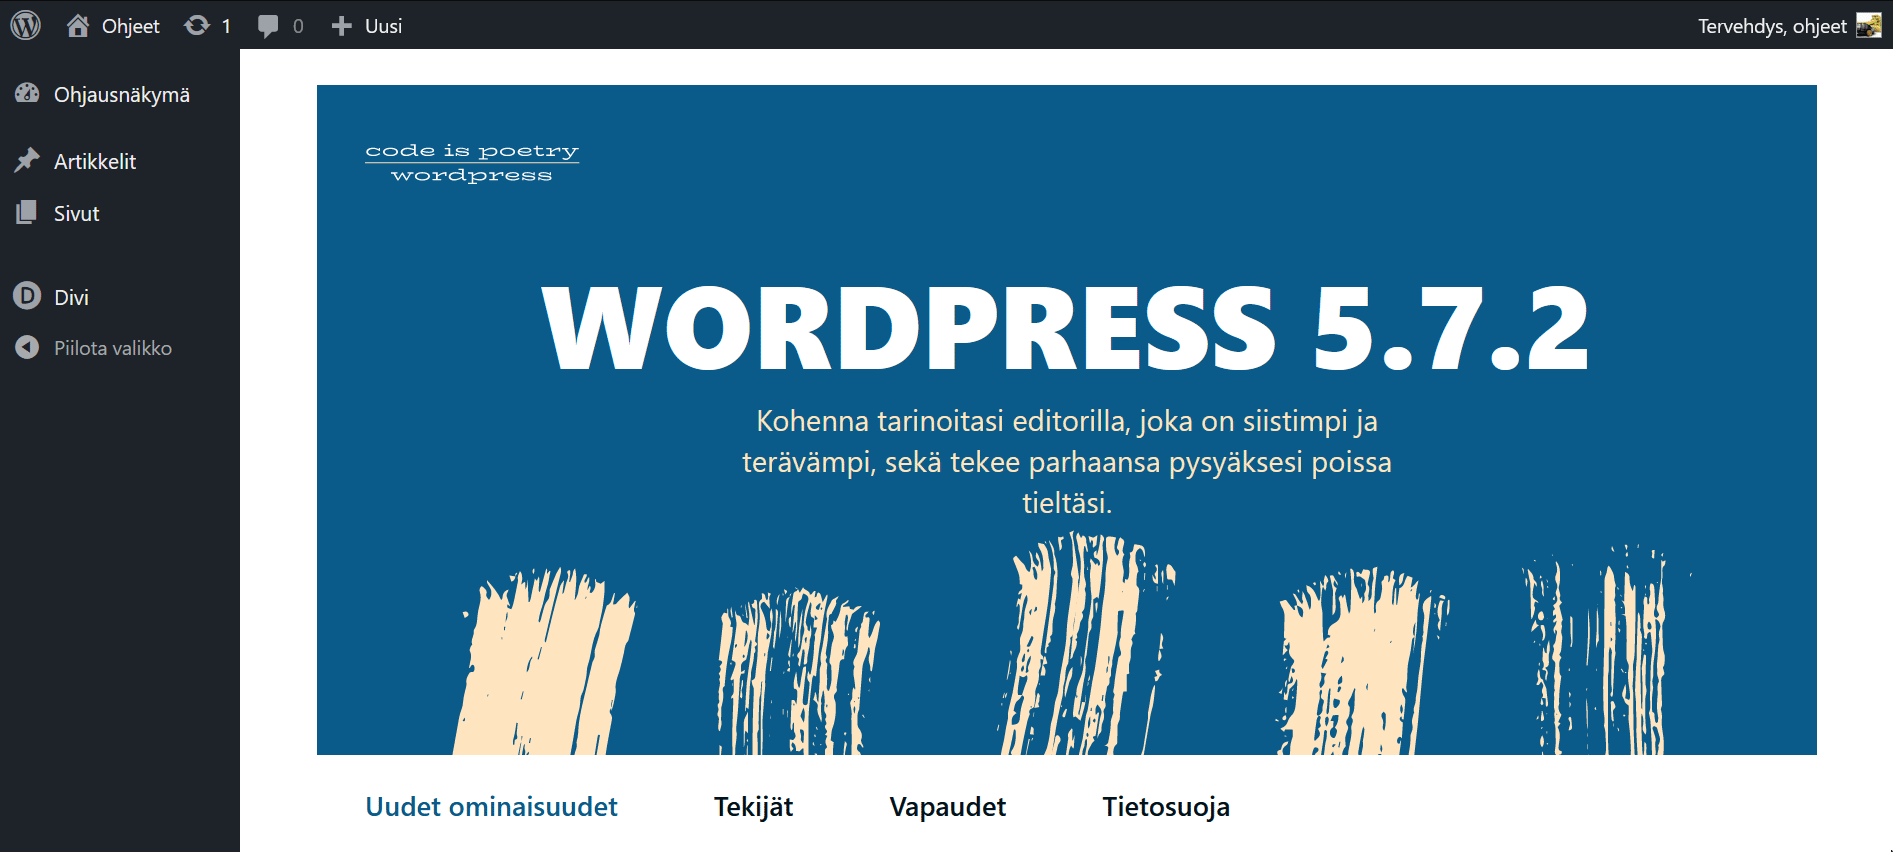Click the plus icon for new content
1893x852 pixels.
click(x=341, y=26)
